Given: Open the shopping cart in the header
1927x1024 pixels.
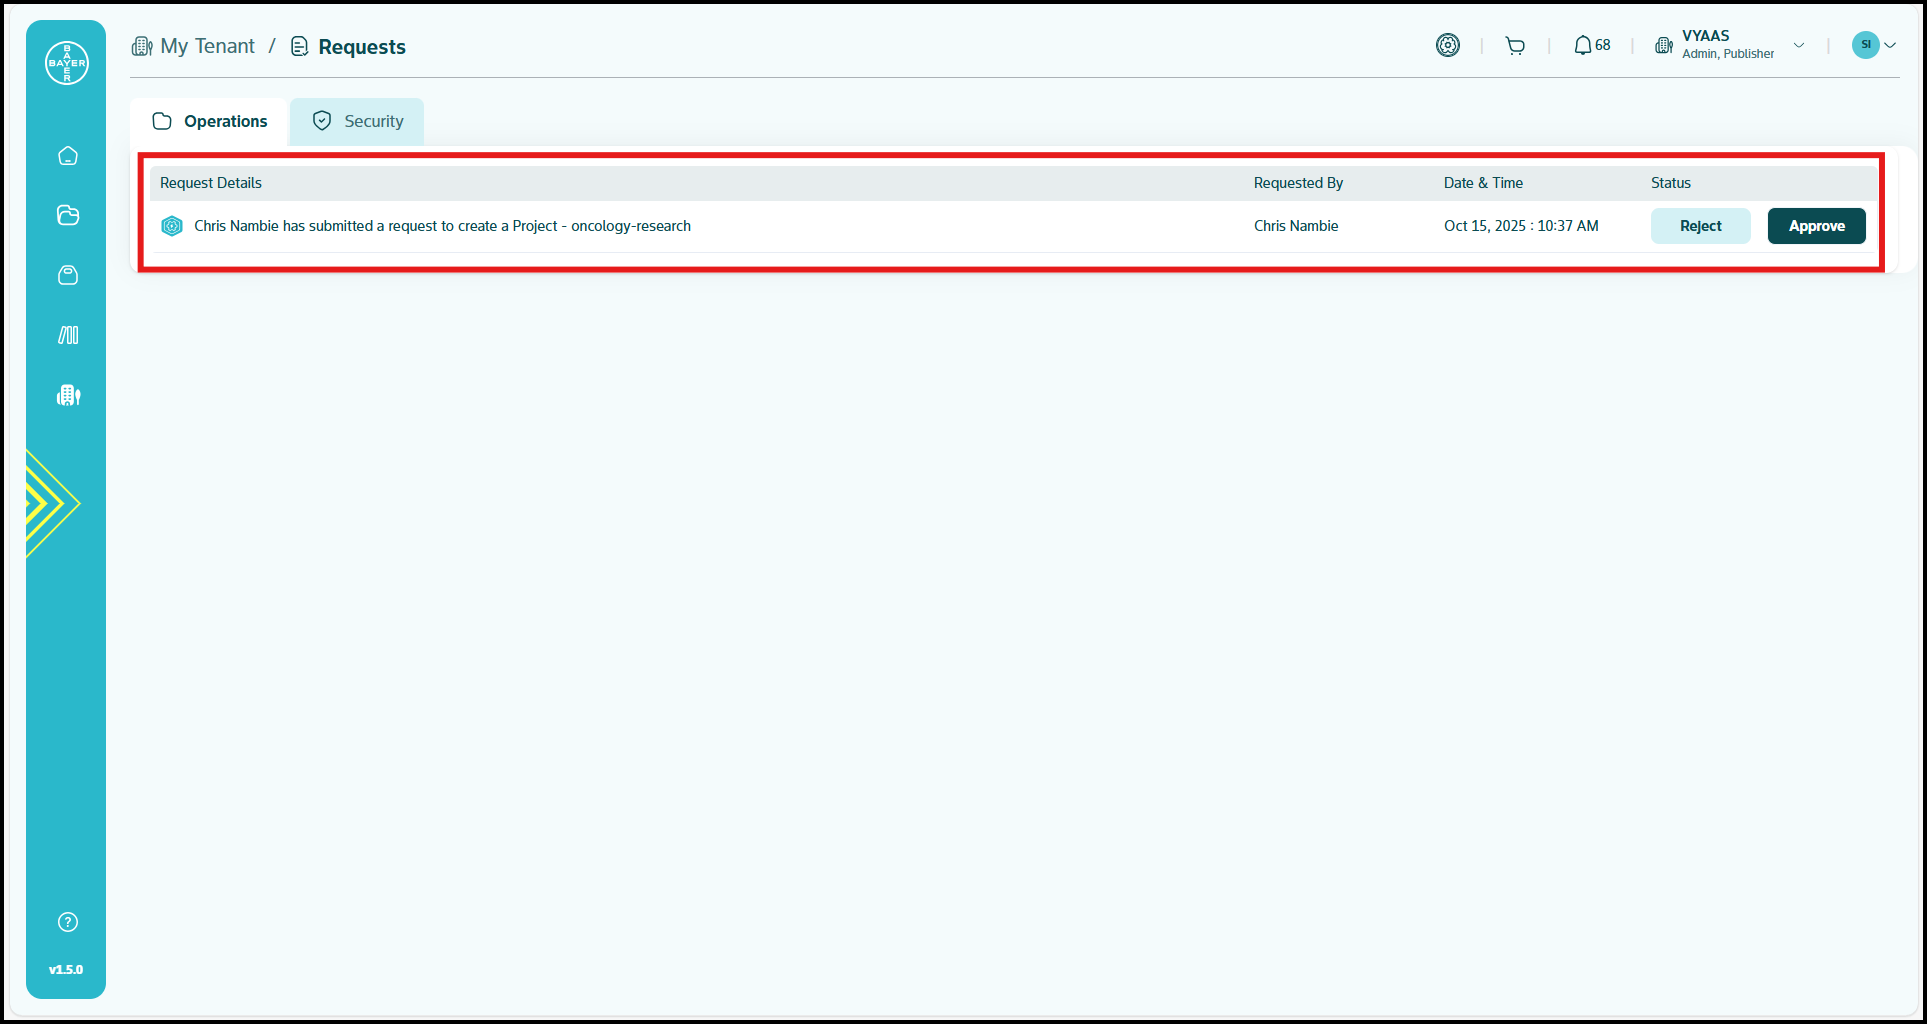Looking at the screenshot, I should 1515,46.
